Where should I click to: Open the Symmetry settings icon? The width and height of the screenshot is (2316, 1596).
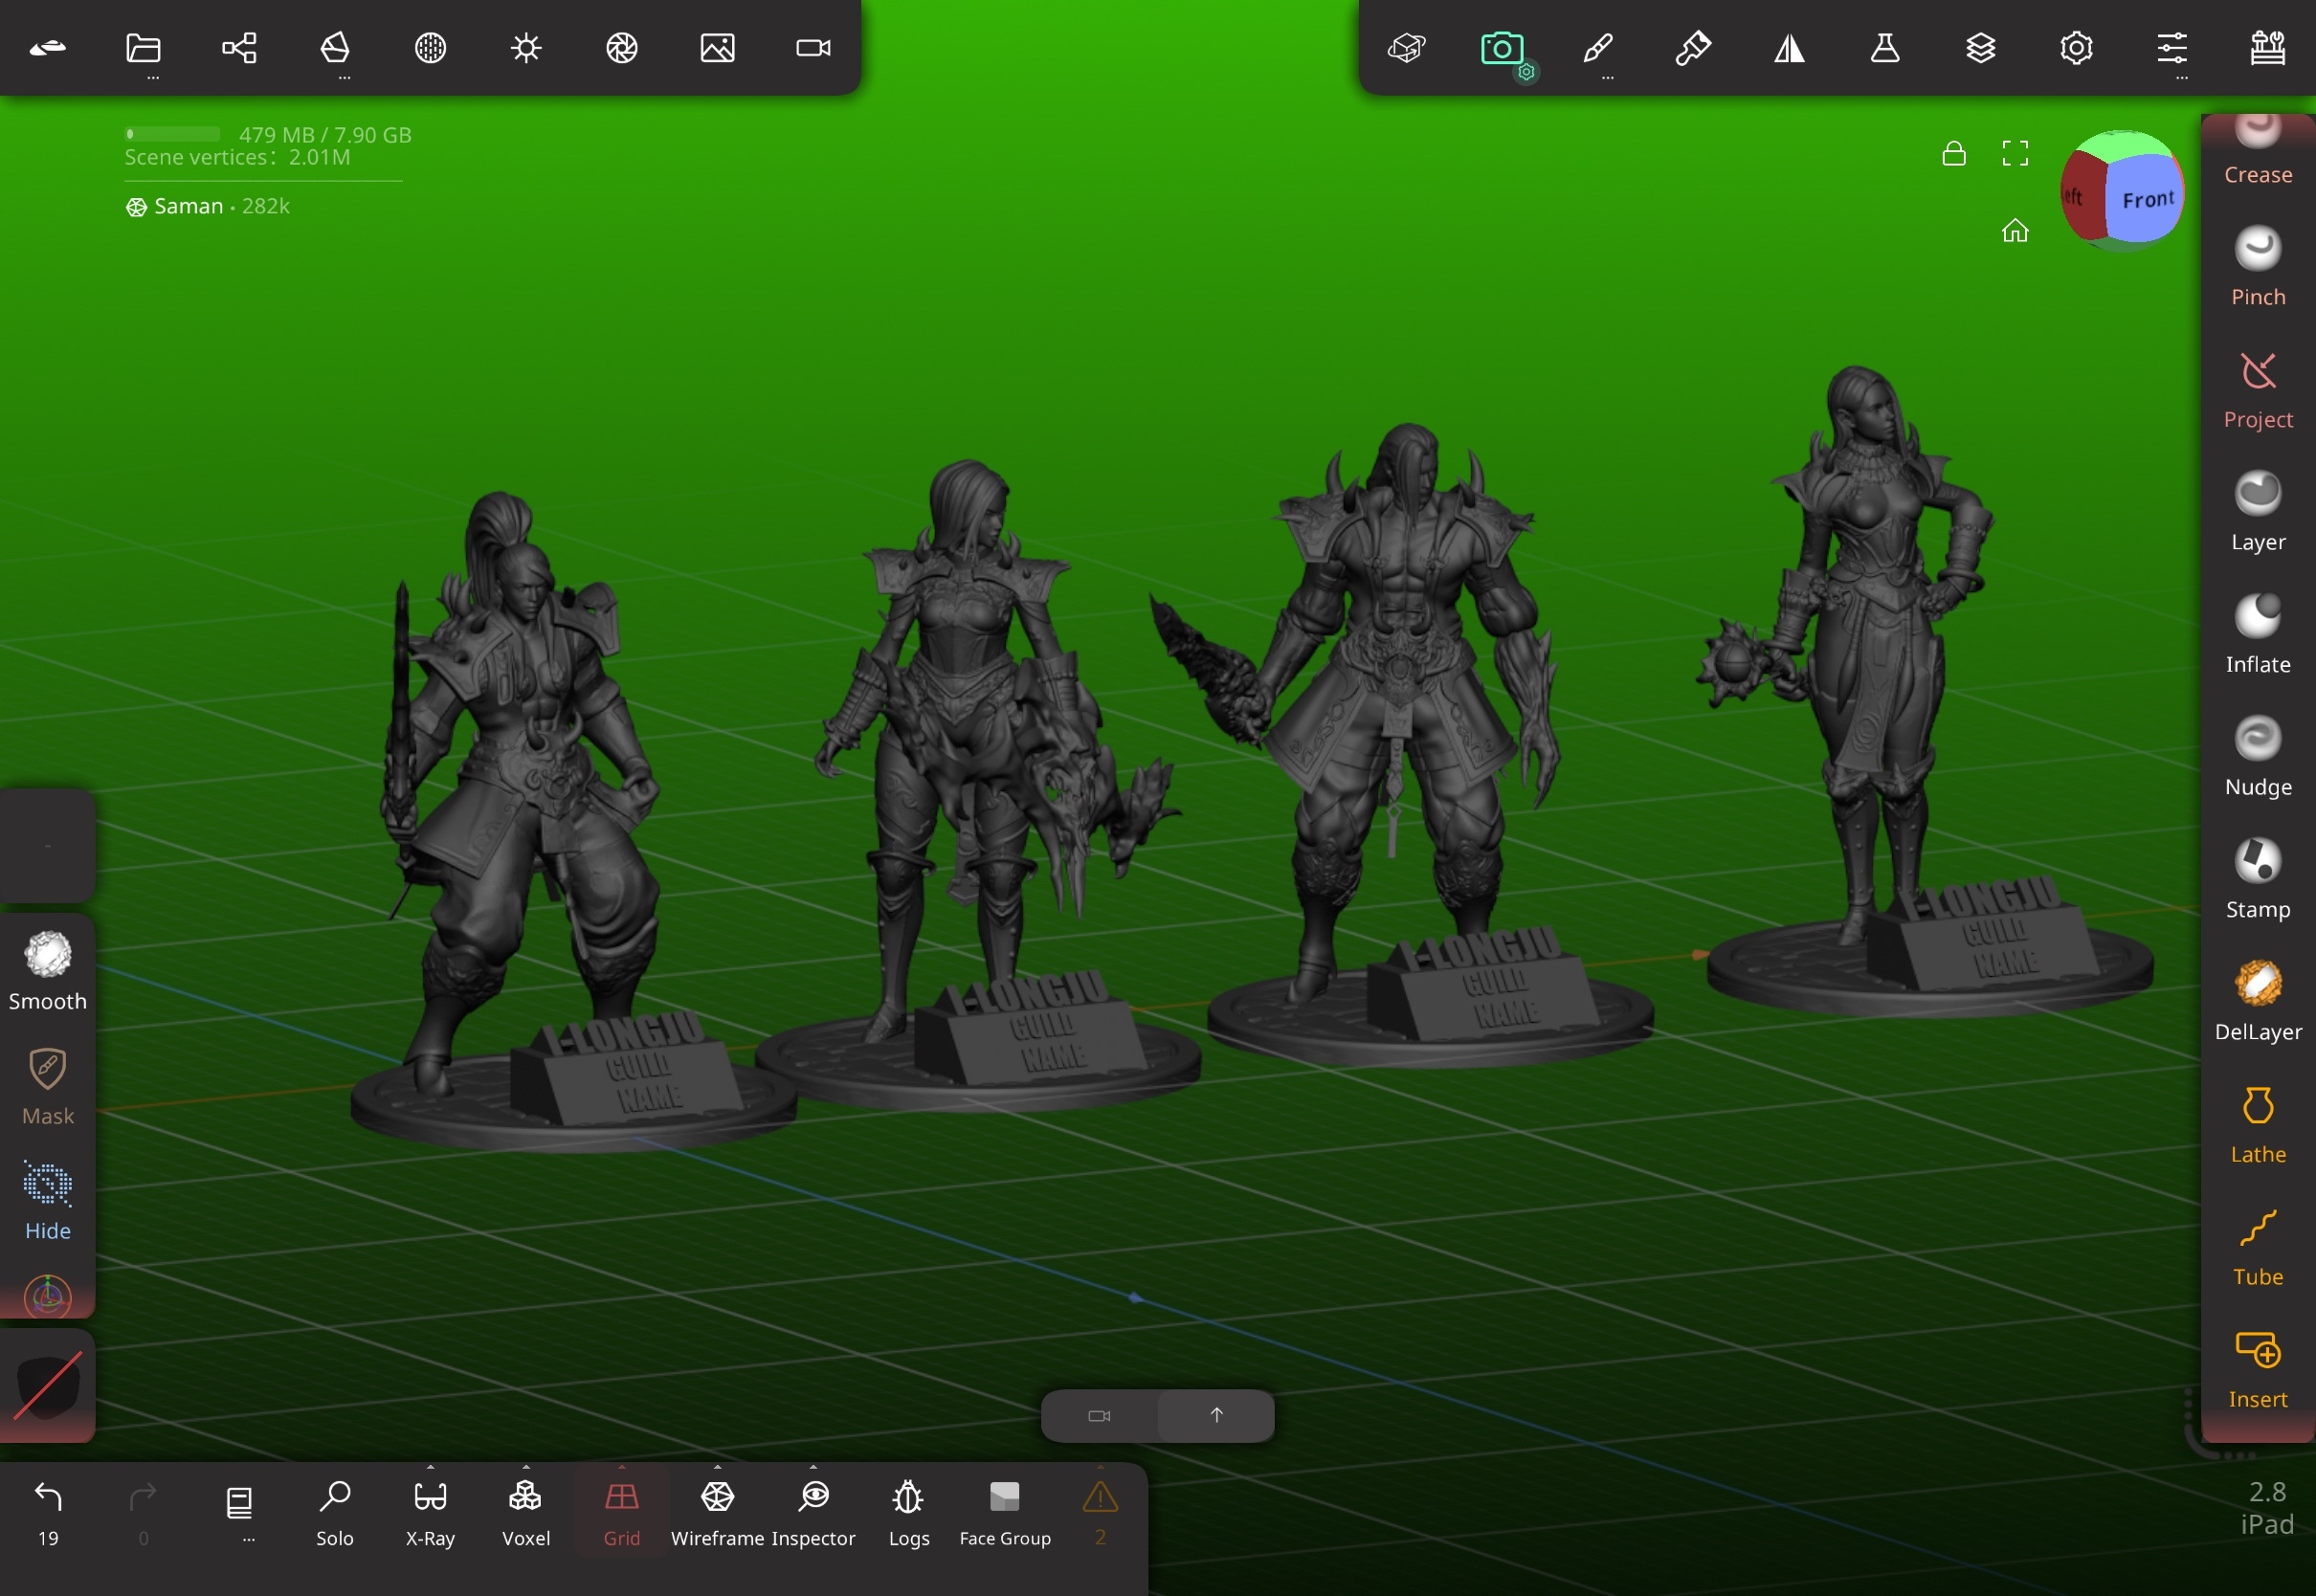tap(1789, 48)
